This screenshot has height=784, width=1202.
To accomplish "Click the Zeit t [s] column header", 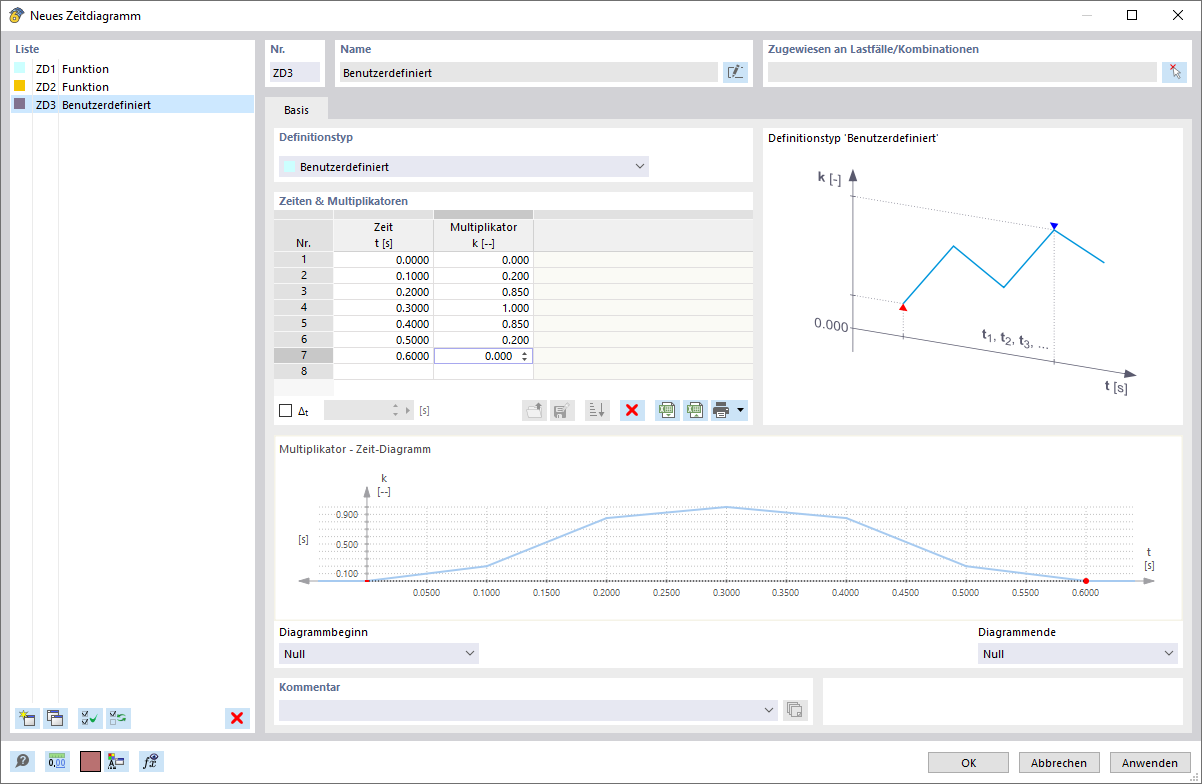I will point(383,235).
